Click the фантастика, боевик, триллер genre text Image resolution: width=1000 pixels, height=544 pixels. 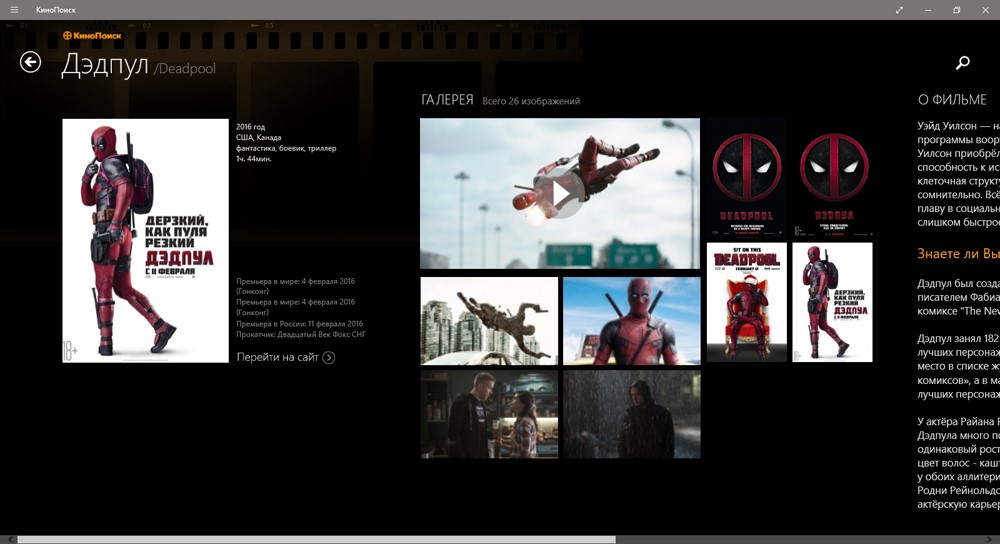[x=286, y=148]
